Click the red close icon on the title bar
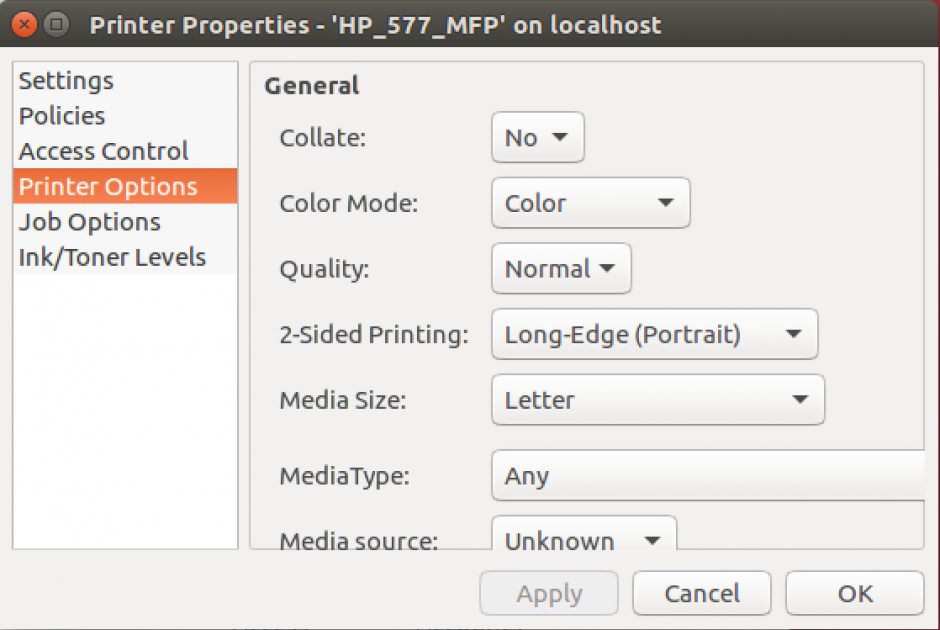 click(x=23, y=24)
